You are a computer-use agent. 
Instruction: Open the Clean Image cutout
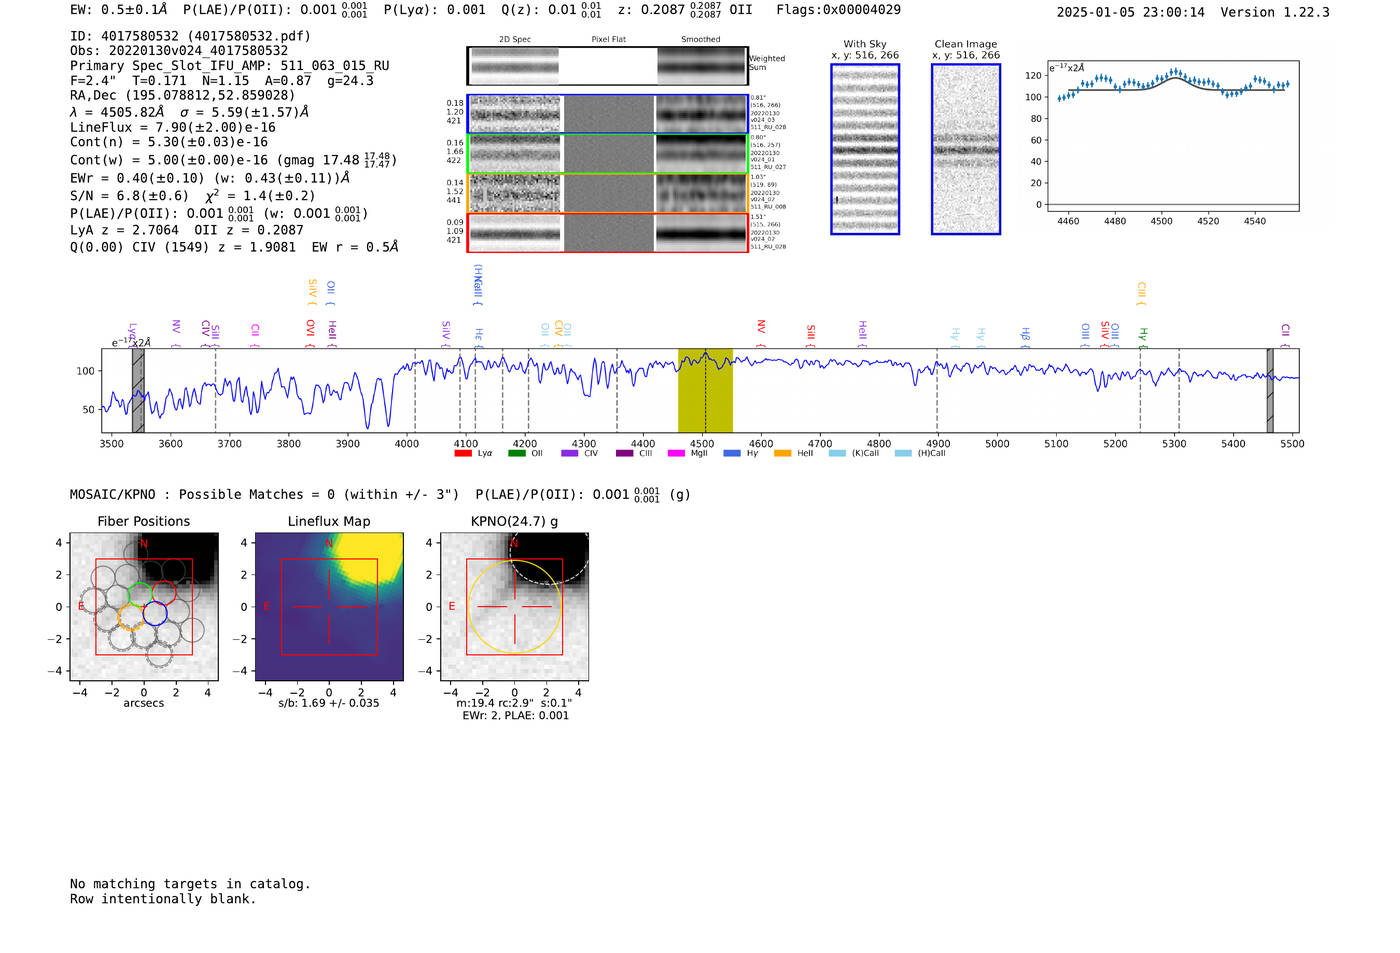(x=966, y=149)
